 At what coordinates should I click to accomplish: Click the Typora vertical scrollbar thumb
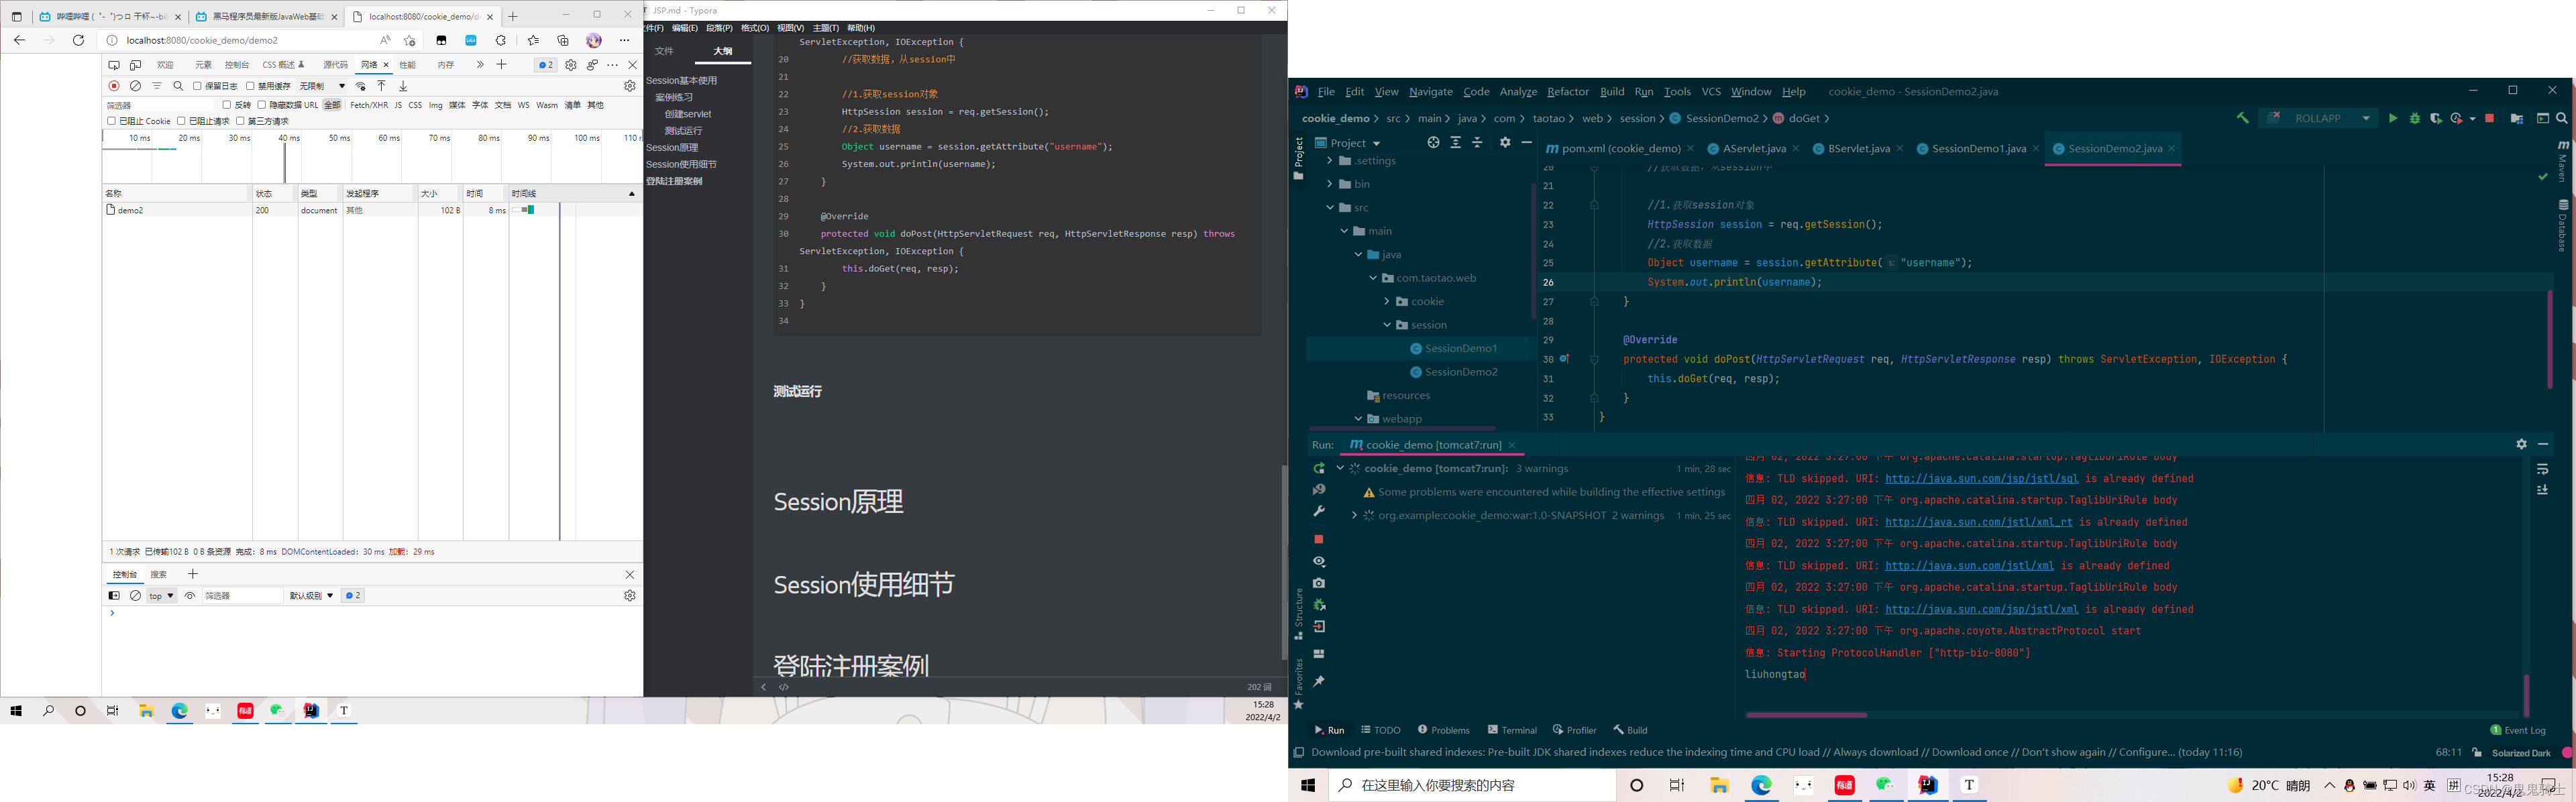[1284, 562]
